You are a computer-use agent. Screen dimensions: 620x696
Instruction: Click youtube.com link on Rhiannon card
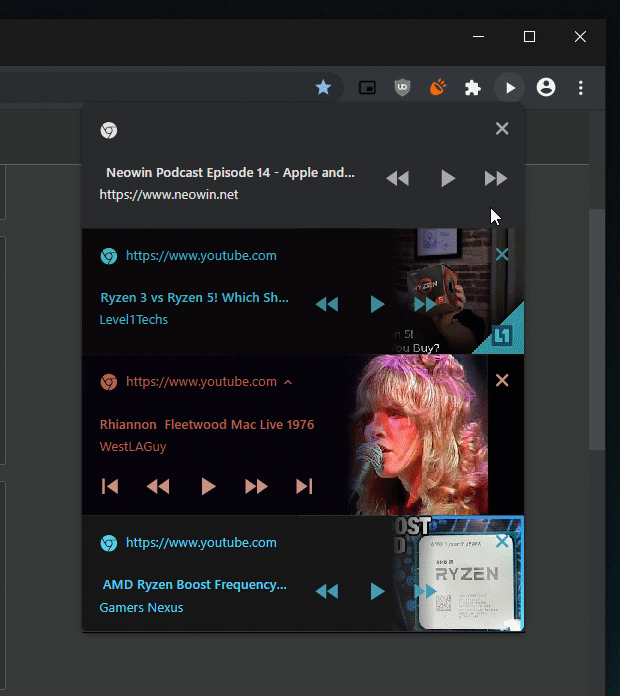201,382
